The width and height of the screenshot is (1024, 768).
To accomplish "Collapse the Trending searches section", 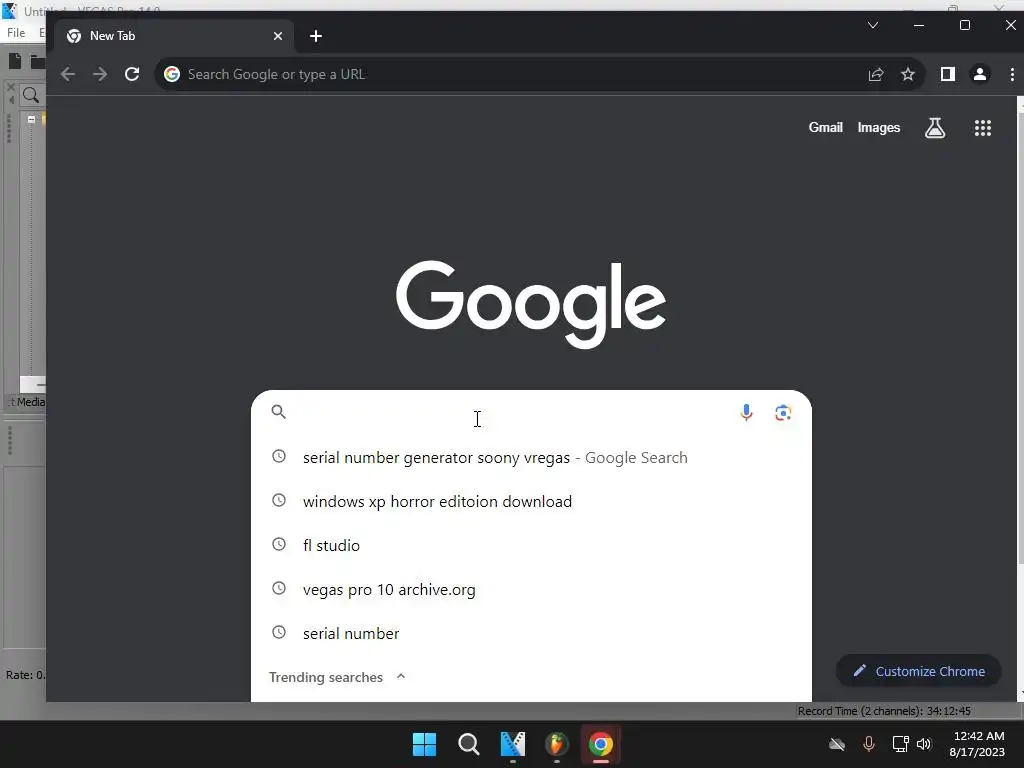I will coord(401,677).
